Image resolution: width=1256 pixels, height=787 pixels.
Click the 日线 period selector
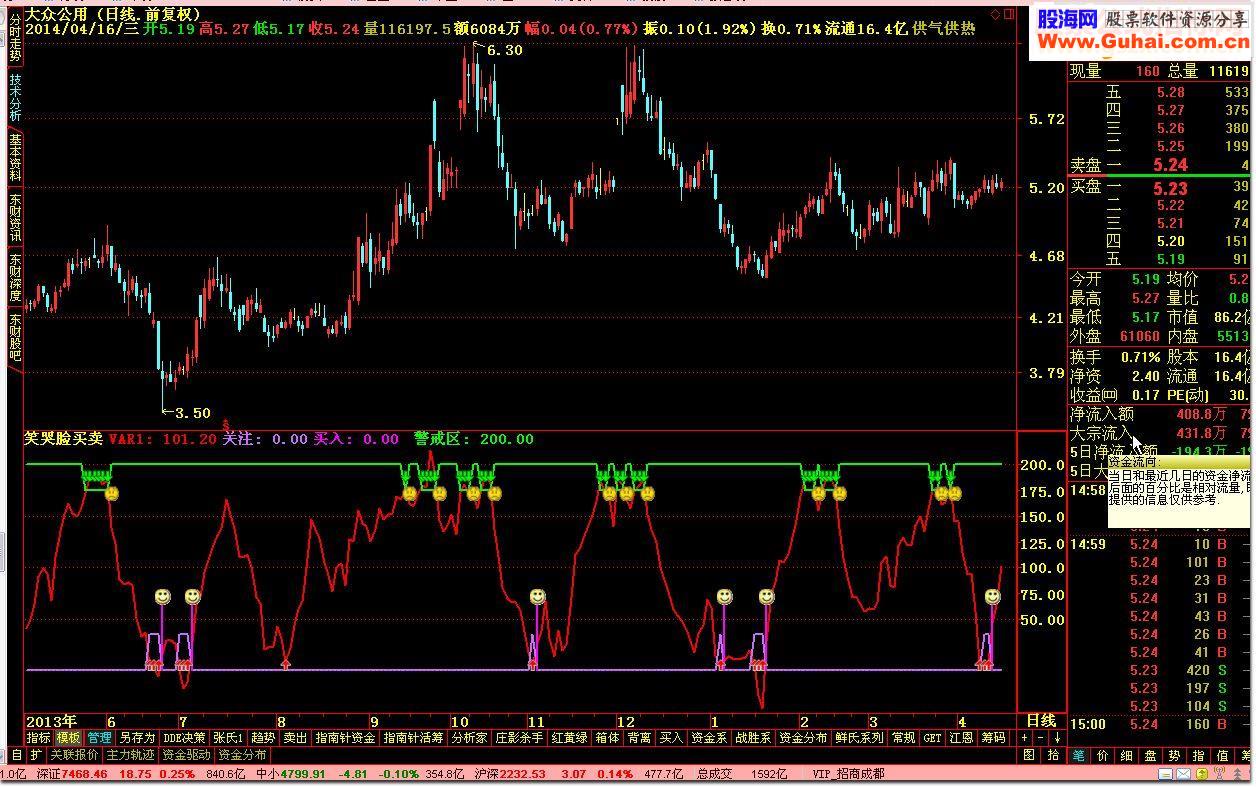coord(1041,721)
